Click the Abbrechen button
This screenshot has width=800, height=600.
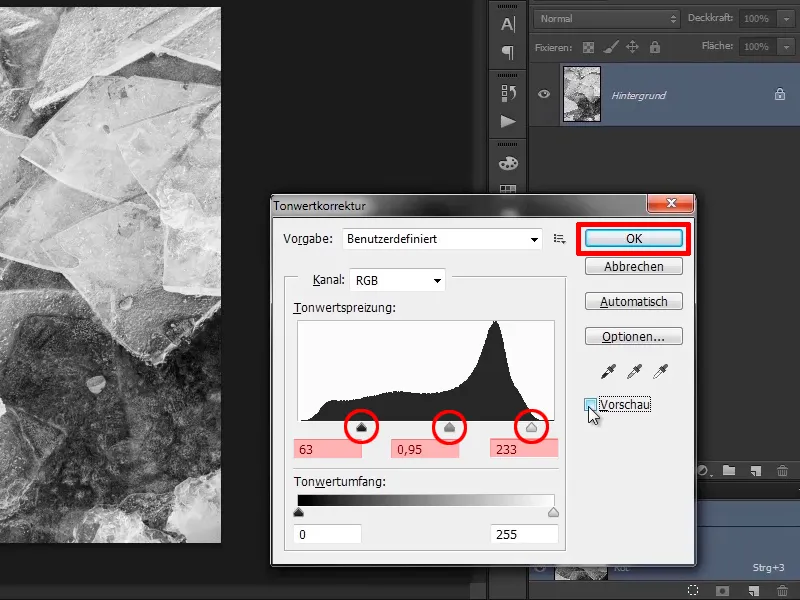(634, 266)
